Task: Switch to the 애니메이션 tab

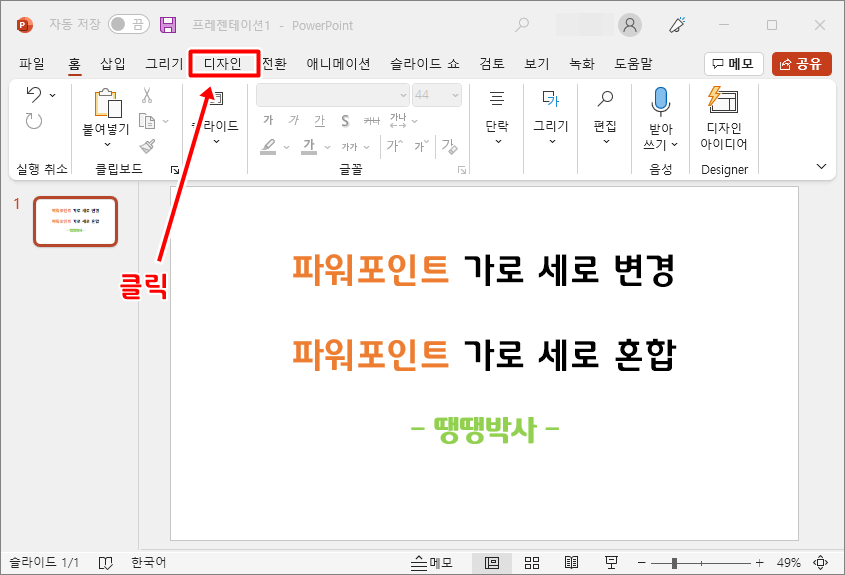Action: pyautogui.click(x=338, y=64)
